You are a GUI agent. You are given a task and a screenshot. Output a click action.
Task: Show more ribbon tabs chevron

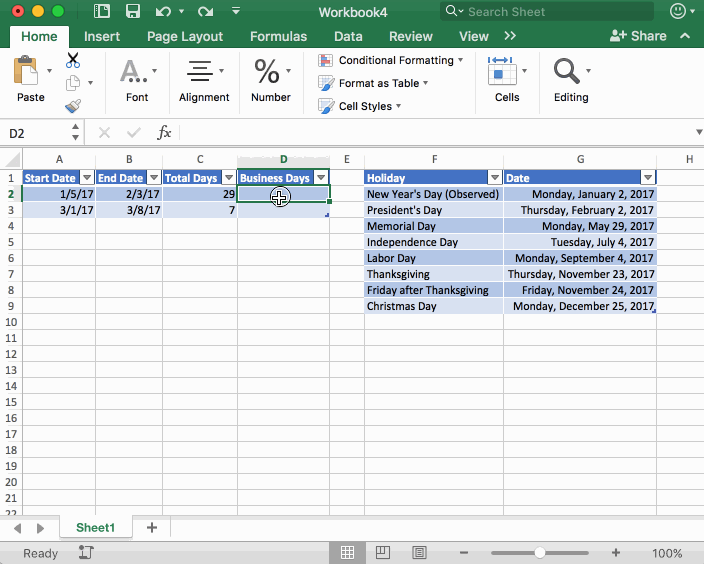point(510,36)
